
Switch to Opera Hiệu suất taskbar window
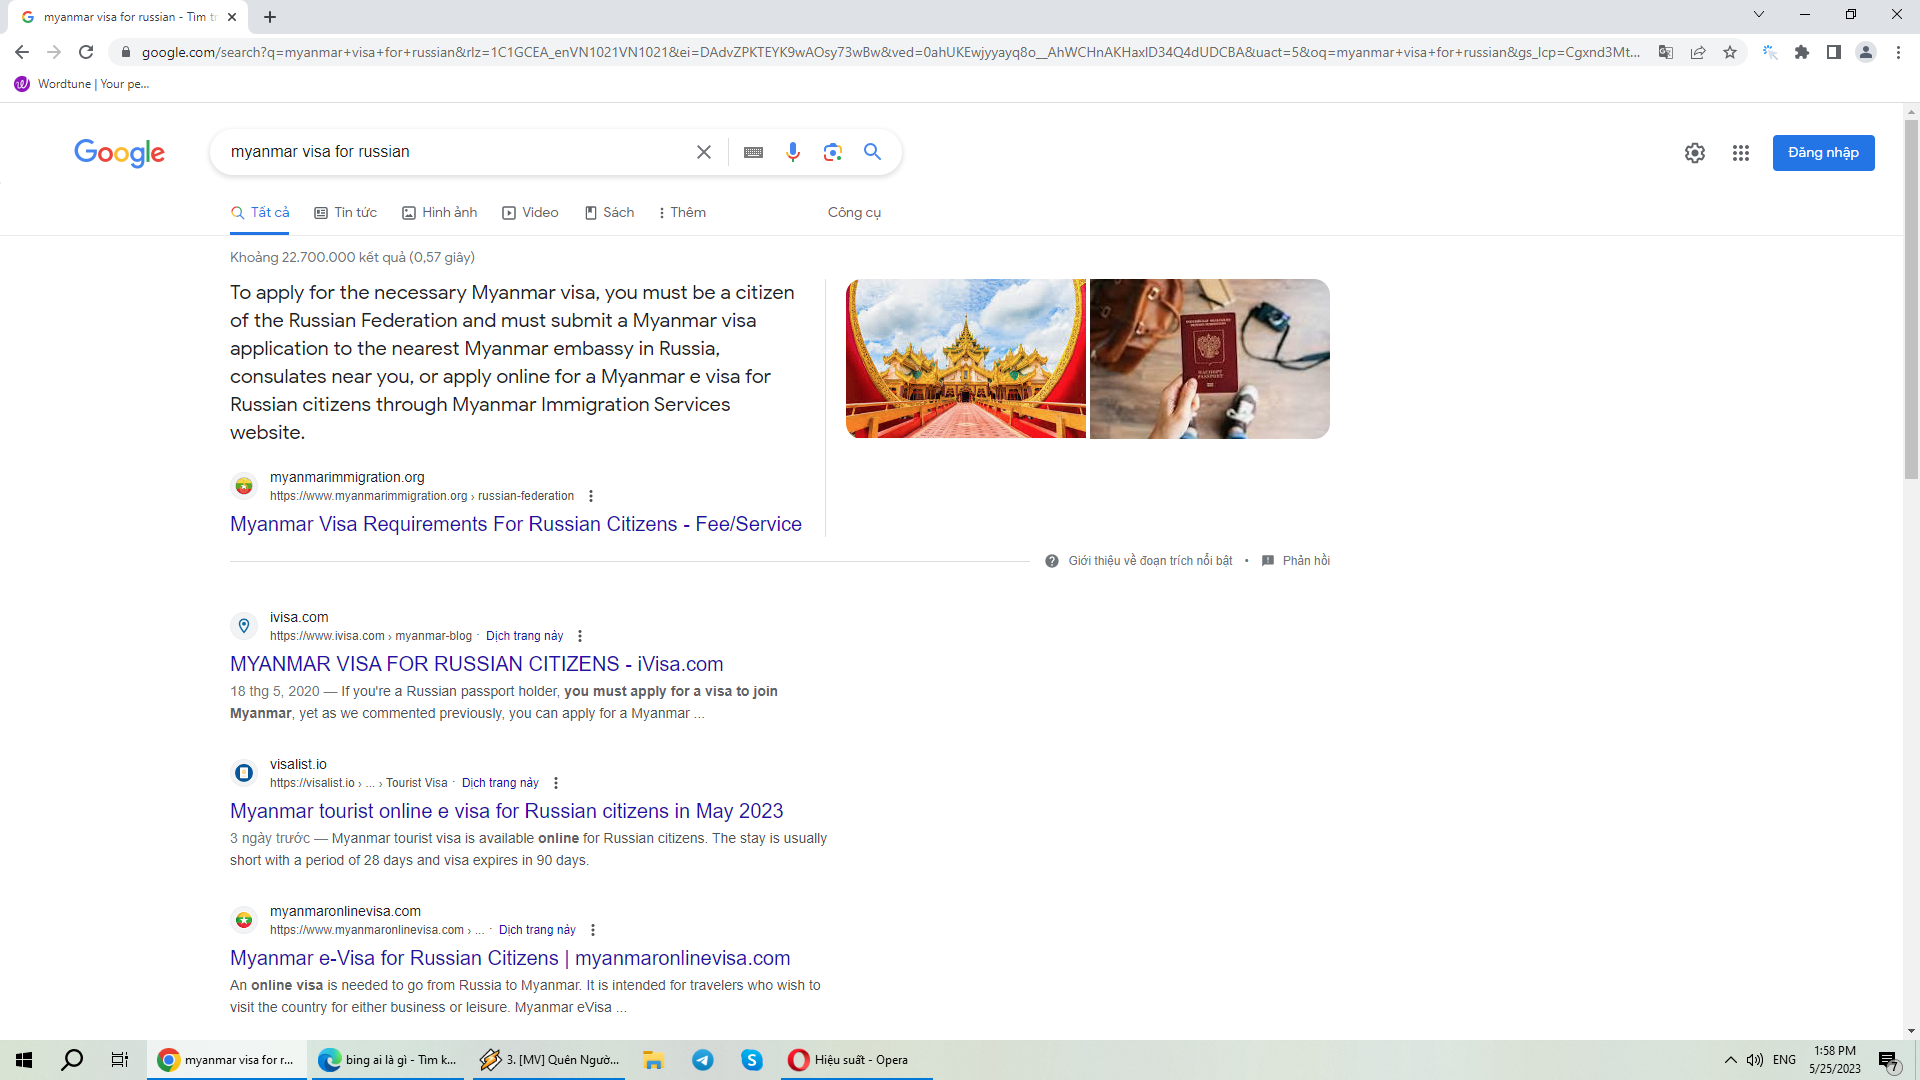(x=856, y=1060)
